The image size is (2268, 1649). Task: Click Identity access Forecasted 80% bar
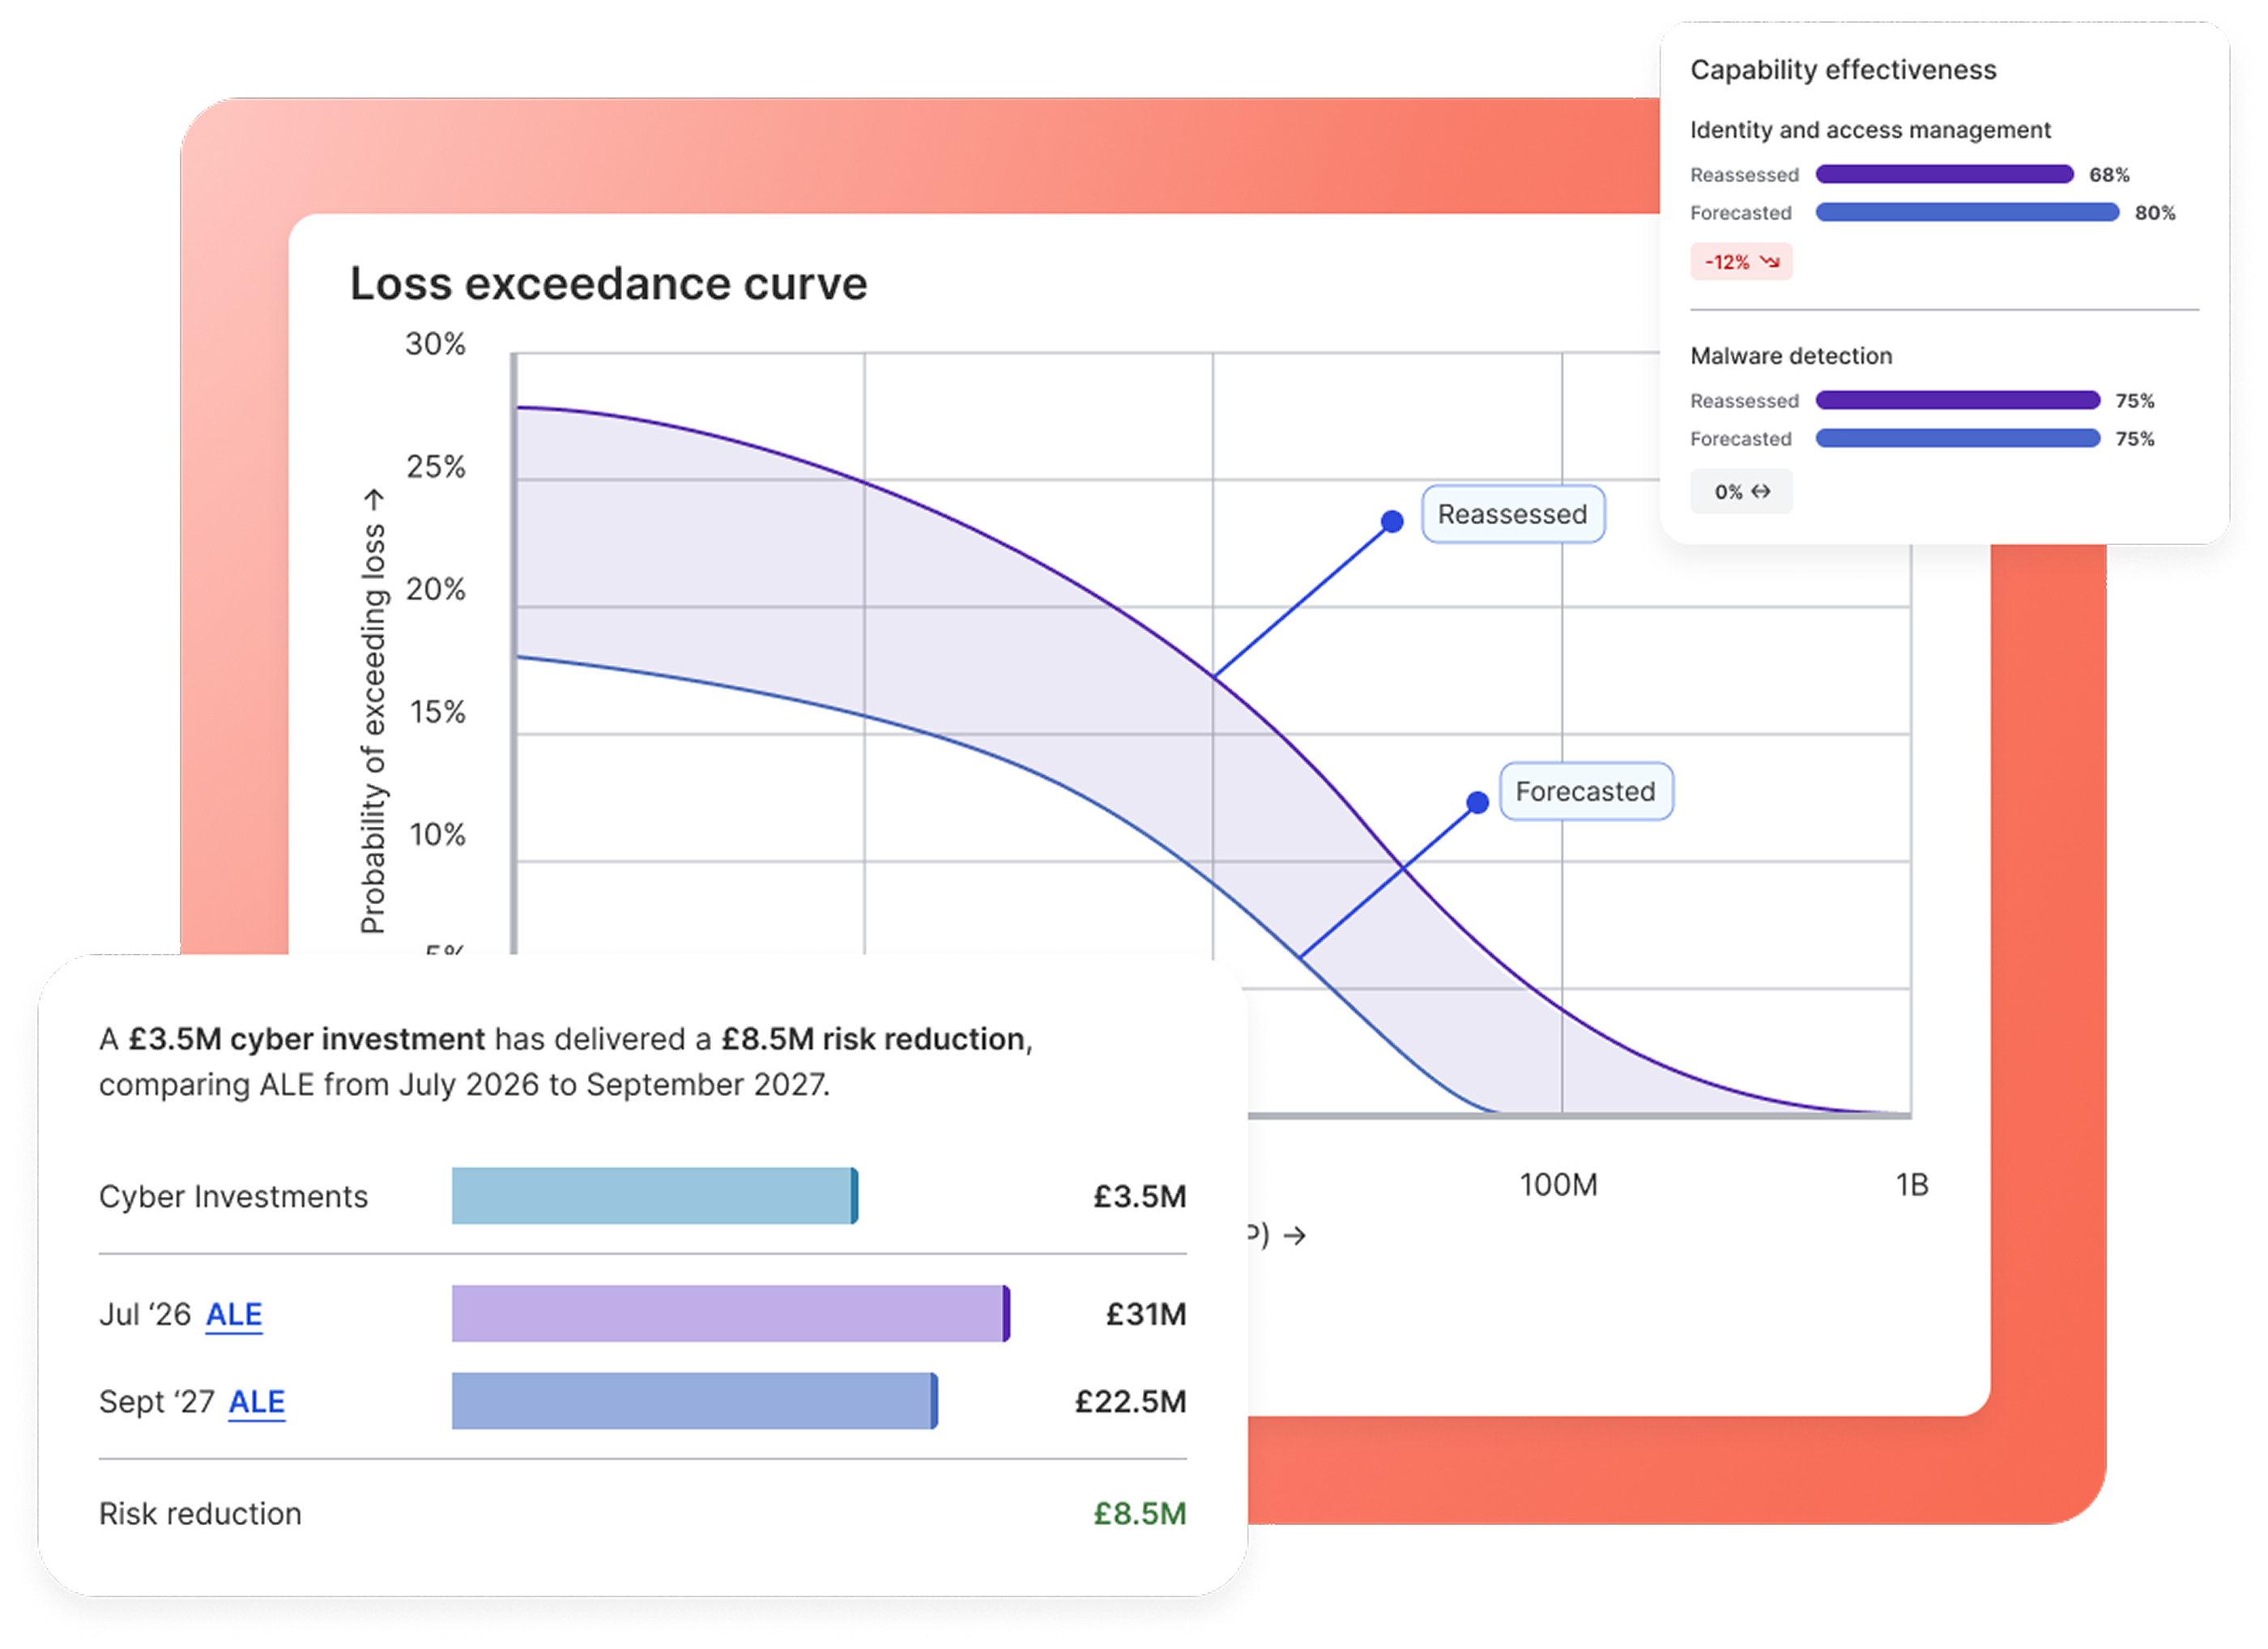coord(1967,212)
